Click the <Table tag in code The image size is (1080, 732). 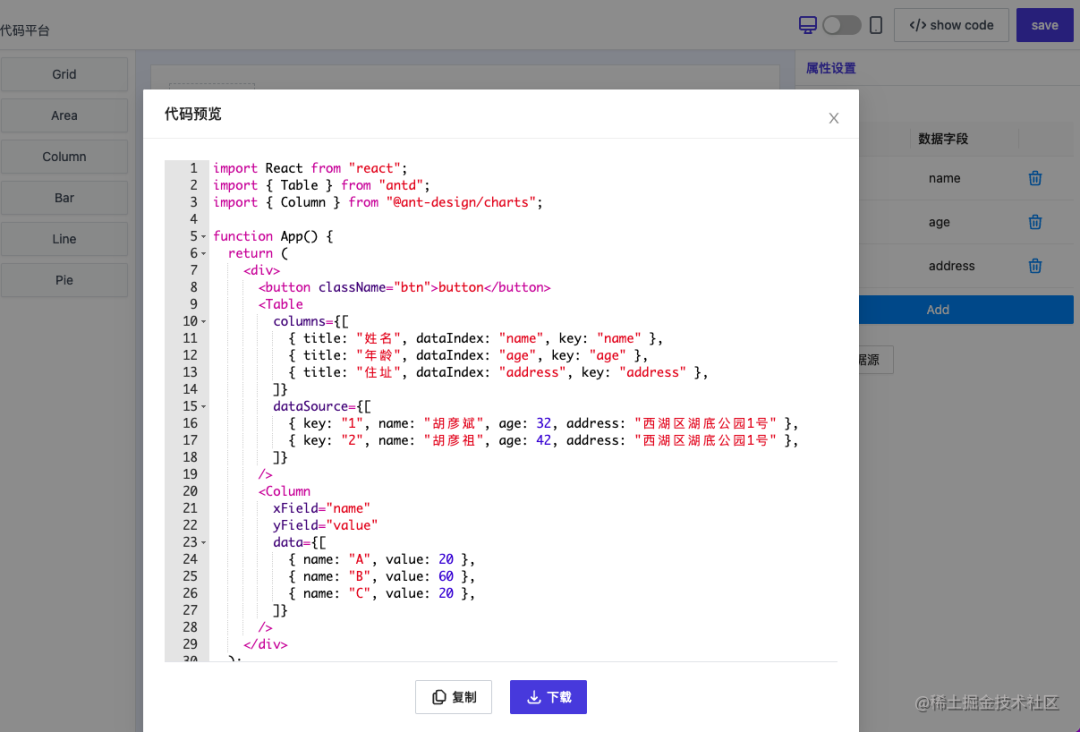click(280, 304)
